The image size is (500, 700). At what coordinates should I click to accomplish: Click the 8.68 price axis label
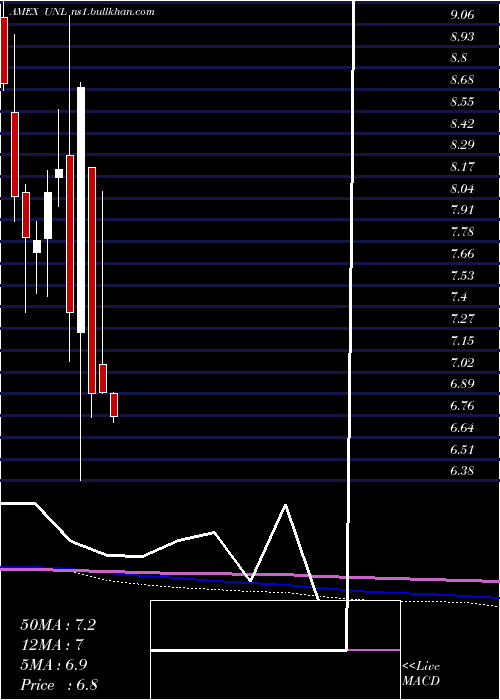click(x=462, y=80)
